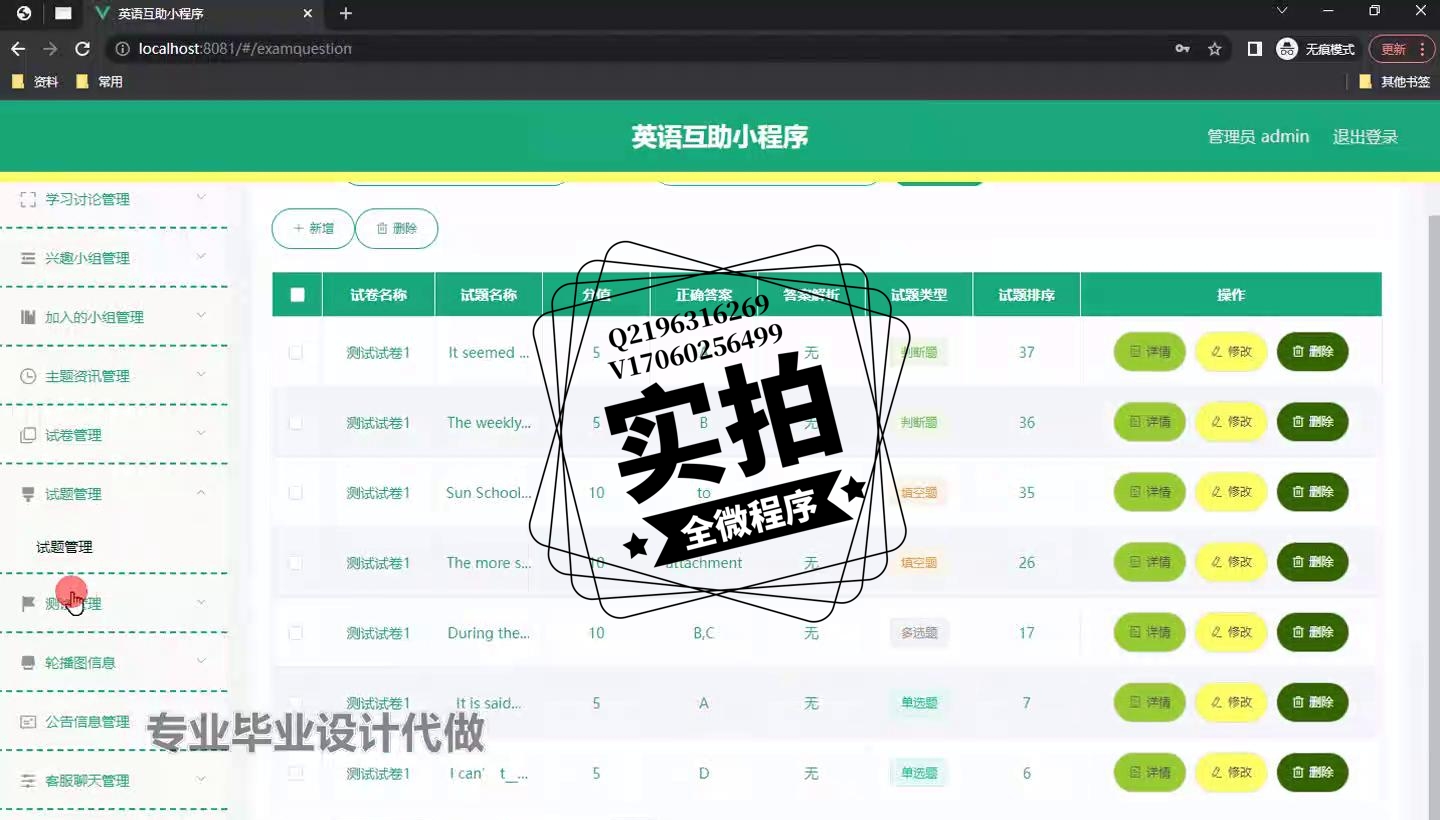
Task: Expand the 主题资讯管理 chevron
Action: pos(201,374)
